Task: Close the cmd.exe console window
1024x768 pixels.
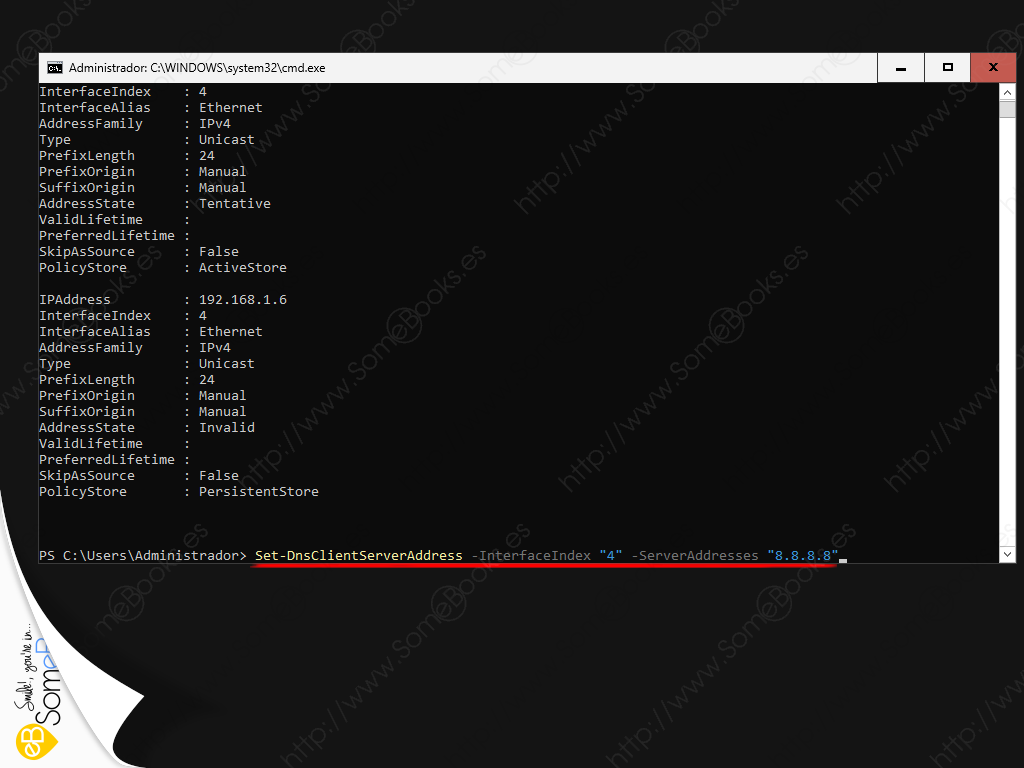Action: pyautogui.click(x=993, y=68)
